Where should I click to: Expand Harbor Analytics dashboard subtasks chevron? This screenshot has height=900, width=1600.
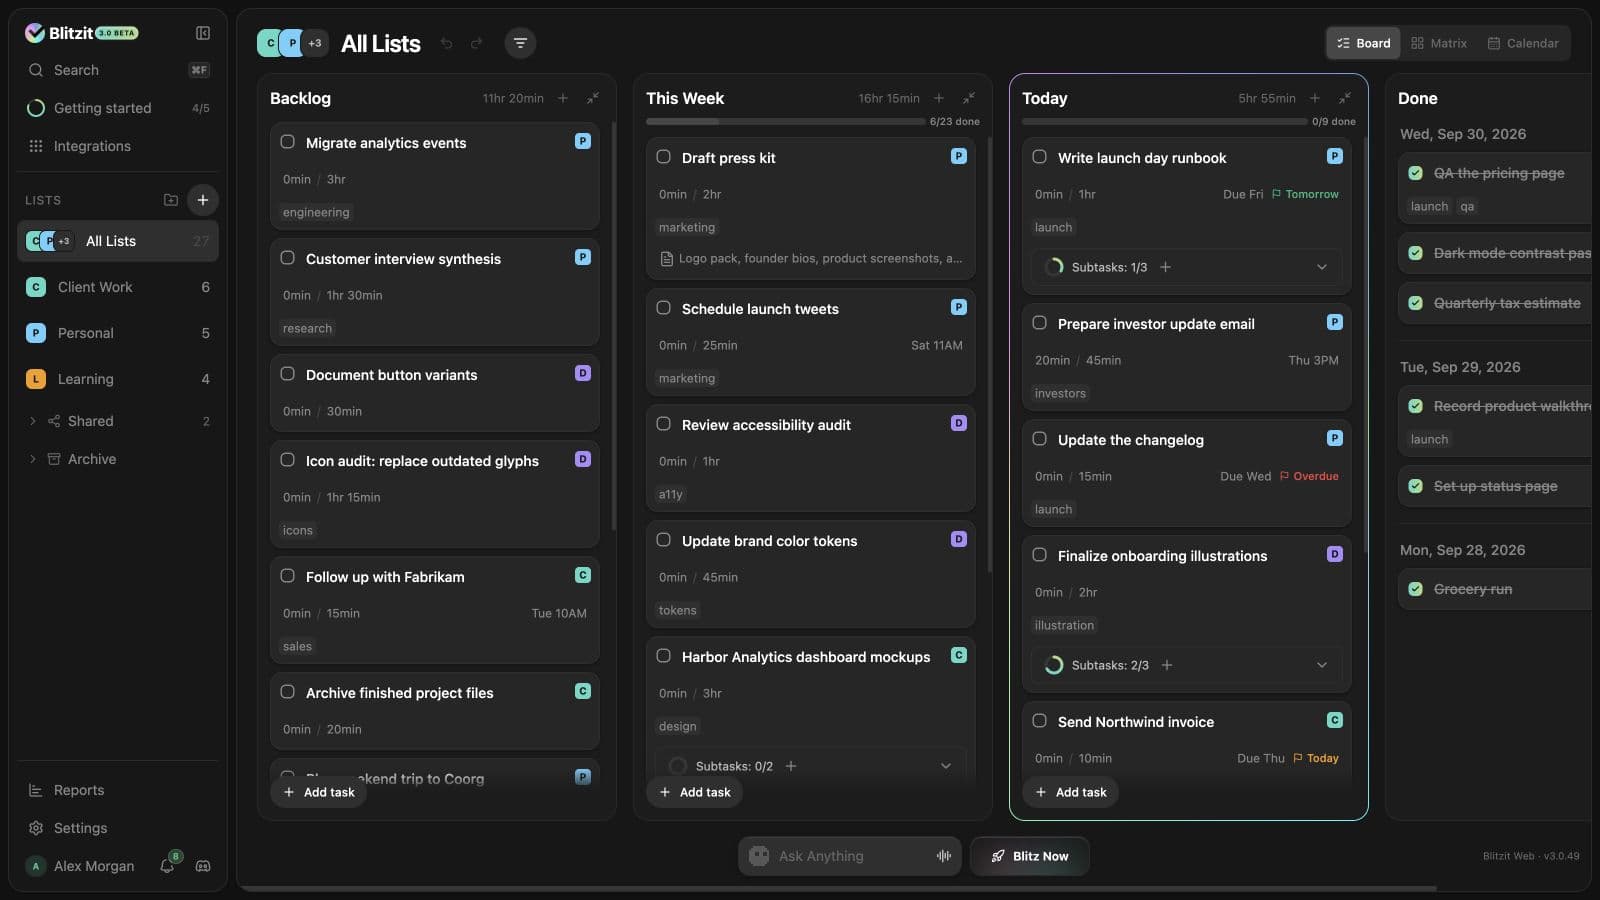tap(946, 766)
